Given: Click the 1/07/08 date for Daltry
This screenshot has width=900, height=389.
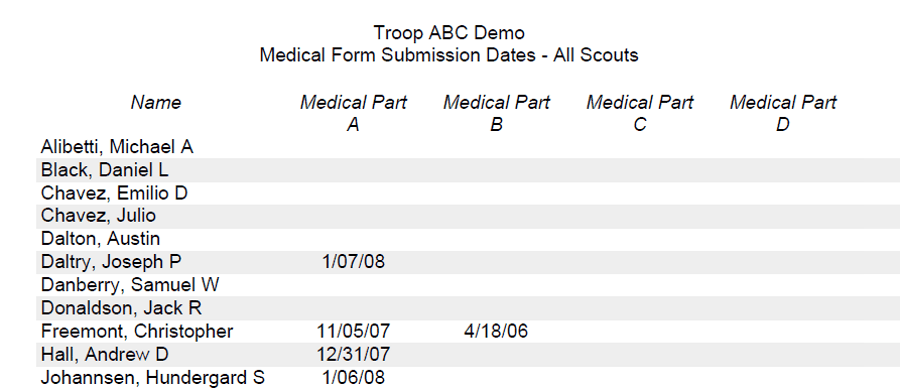Looking at the screenshot, I should click(354, 262).
